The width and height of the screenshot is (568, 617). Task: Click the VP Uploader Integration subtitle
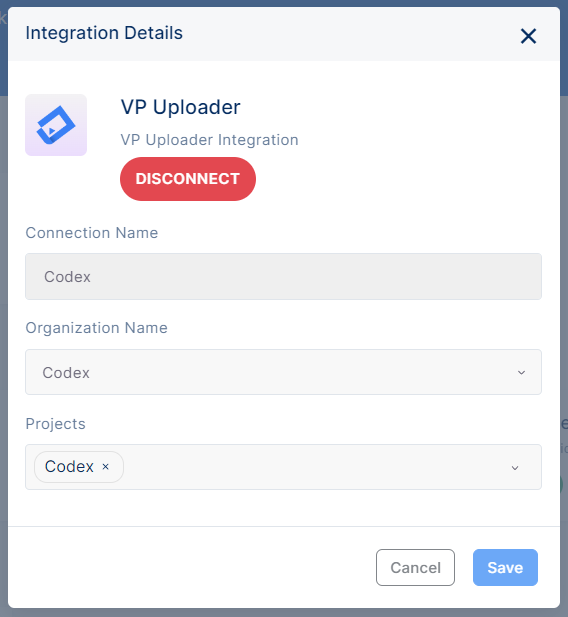pos(209,140)
